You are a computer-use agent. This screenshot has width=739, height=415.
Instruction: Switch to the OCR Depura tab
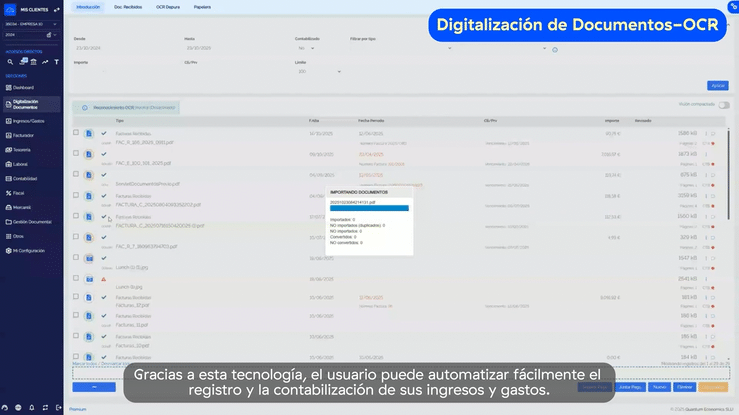pyautogui.click(x=168, y=7)
